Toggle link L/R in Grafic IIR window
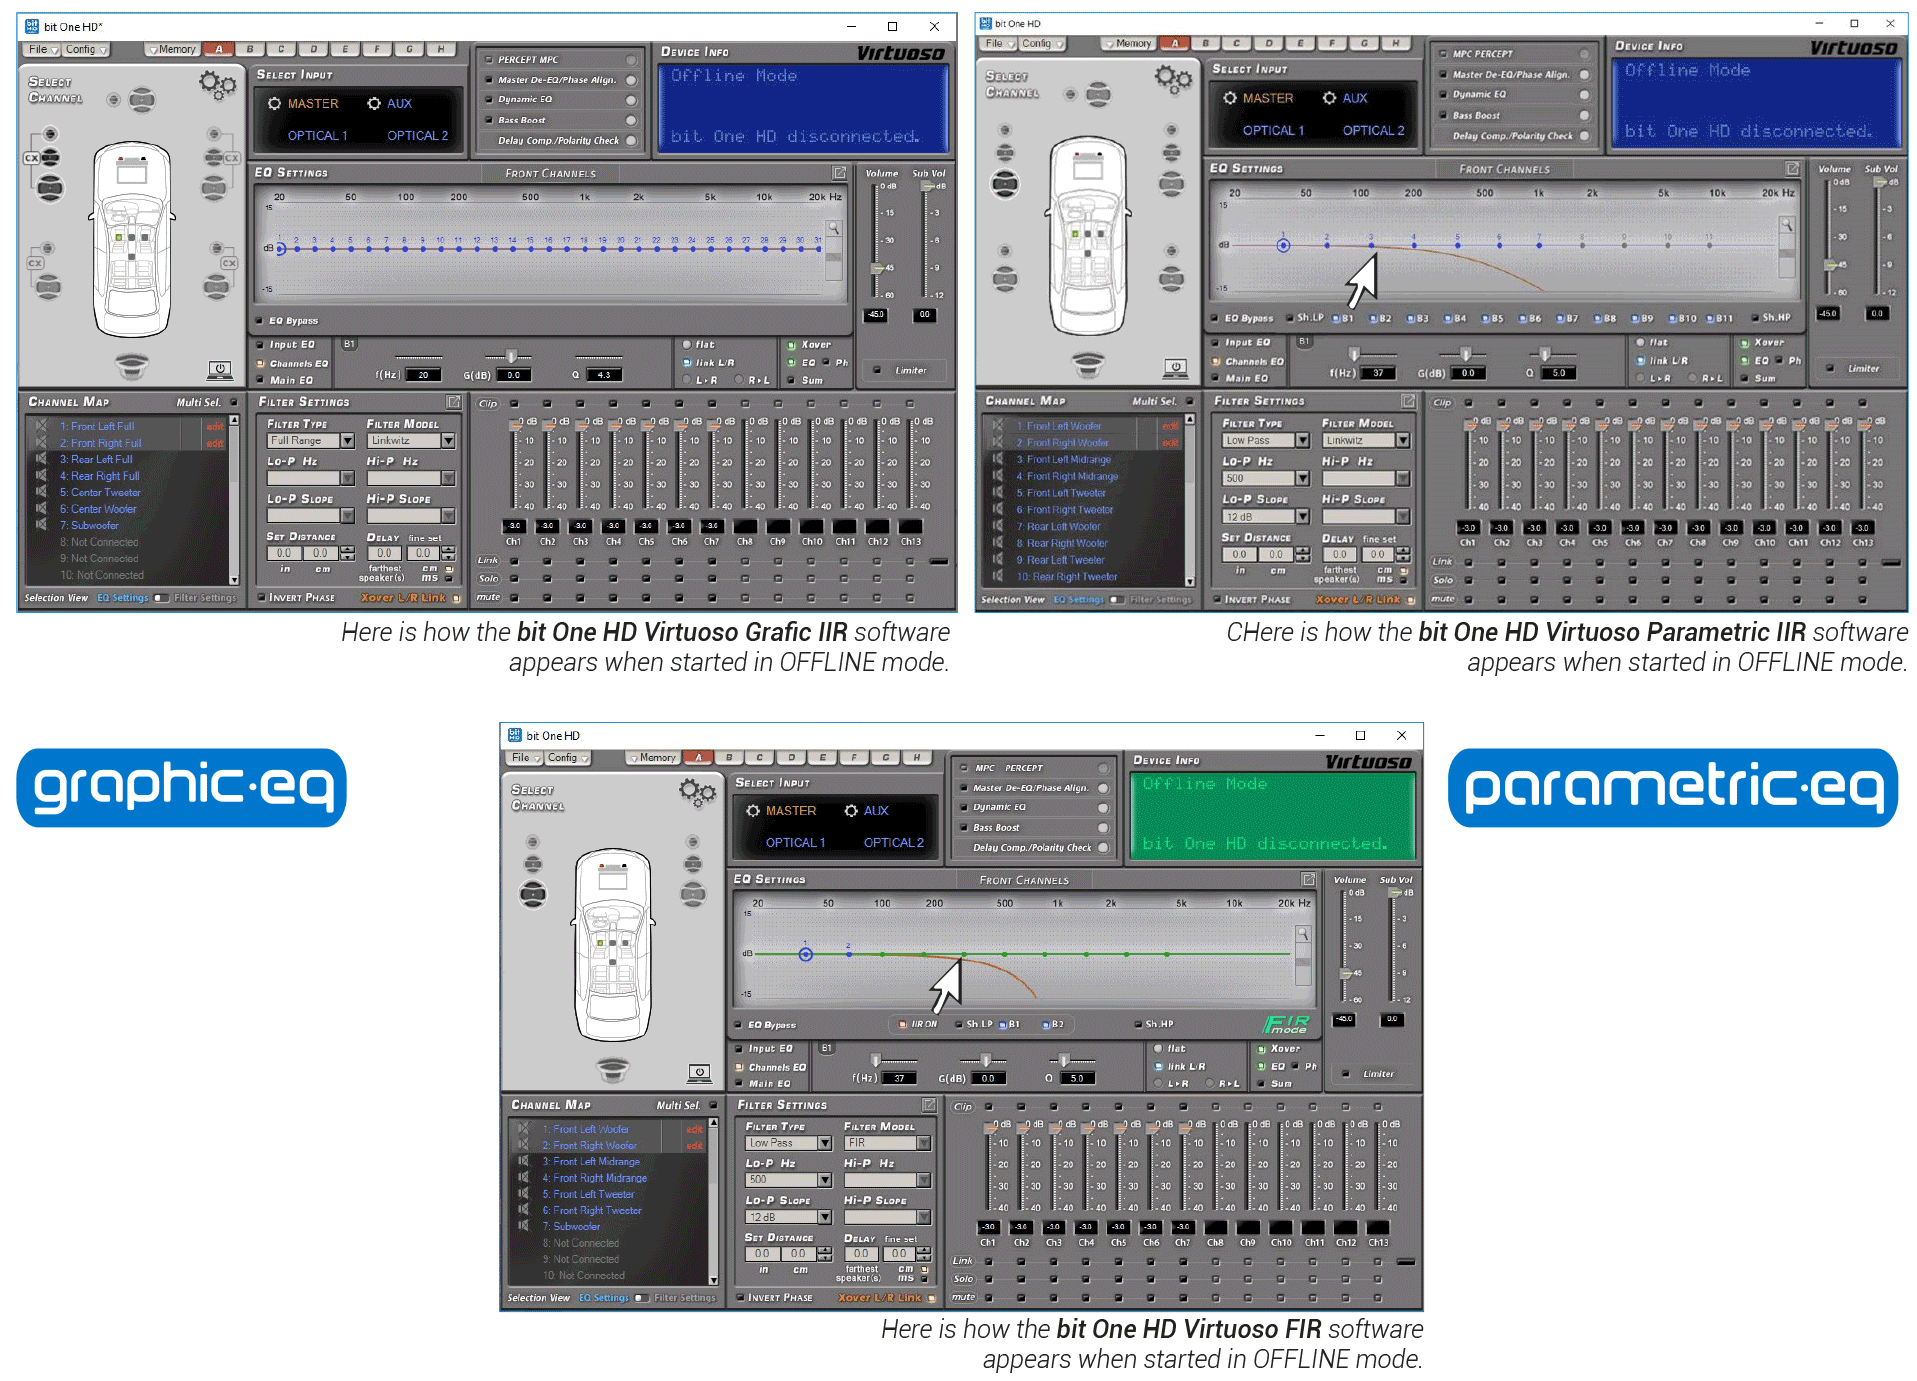1917x1381 pixels. click(687, 363)
